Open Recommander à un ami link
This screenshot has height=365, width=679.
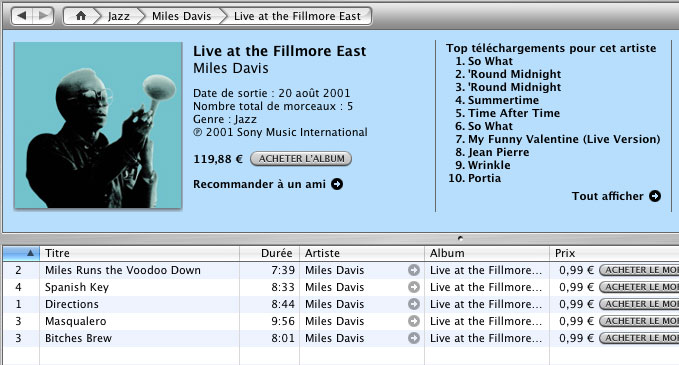259,184
